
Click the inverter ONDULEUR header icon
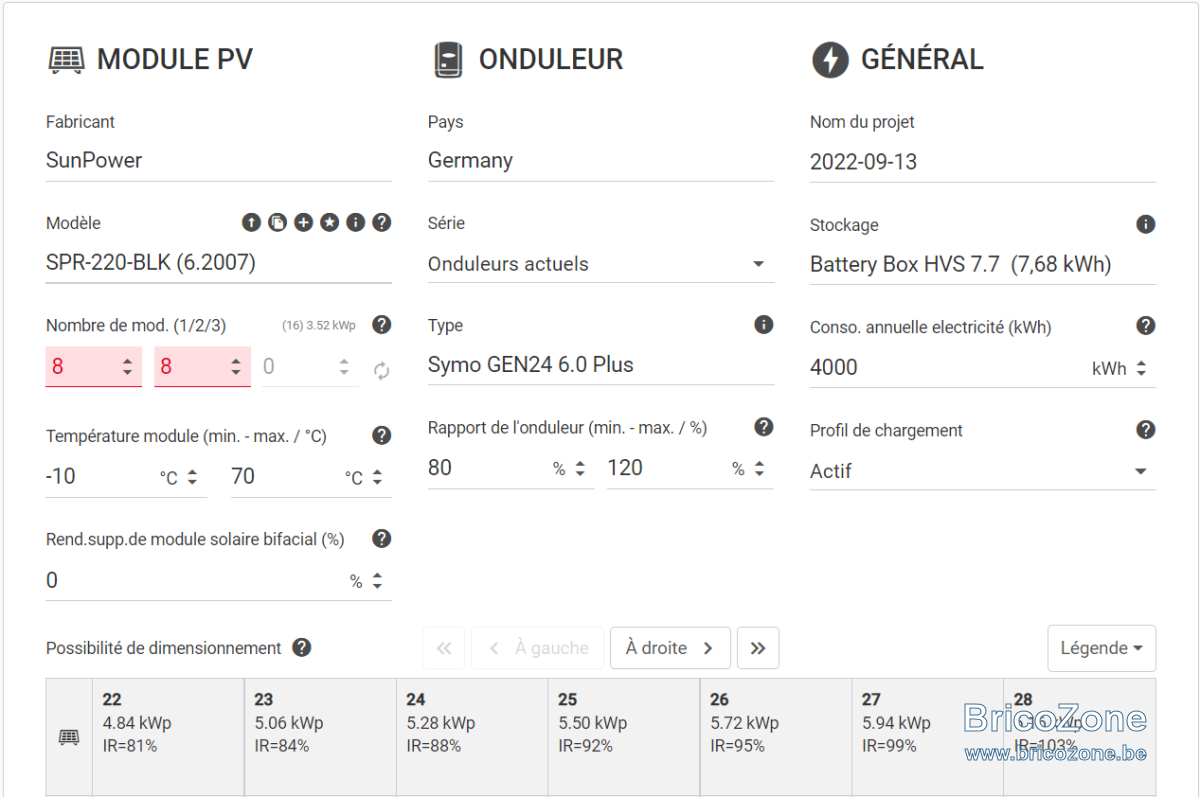click(448, 60)
